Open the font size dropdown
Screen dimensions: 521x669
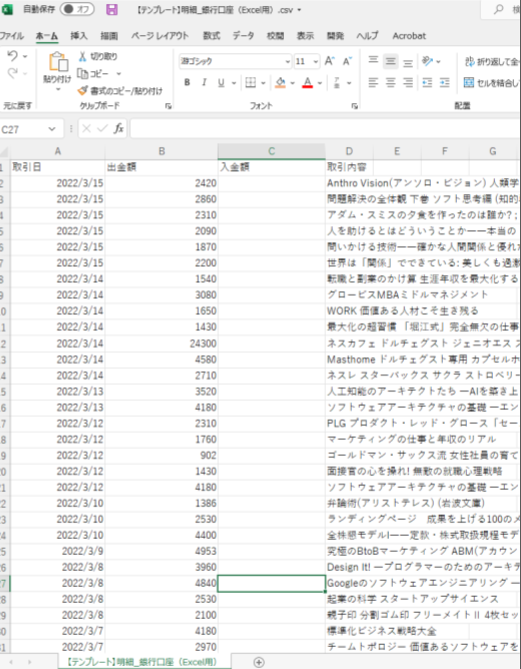point(316,62)
